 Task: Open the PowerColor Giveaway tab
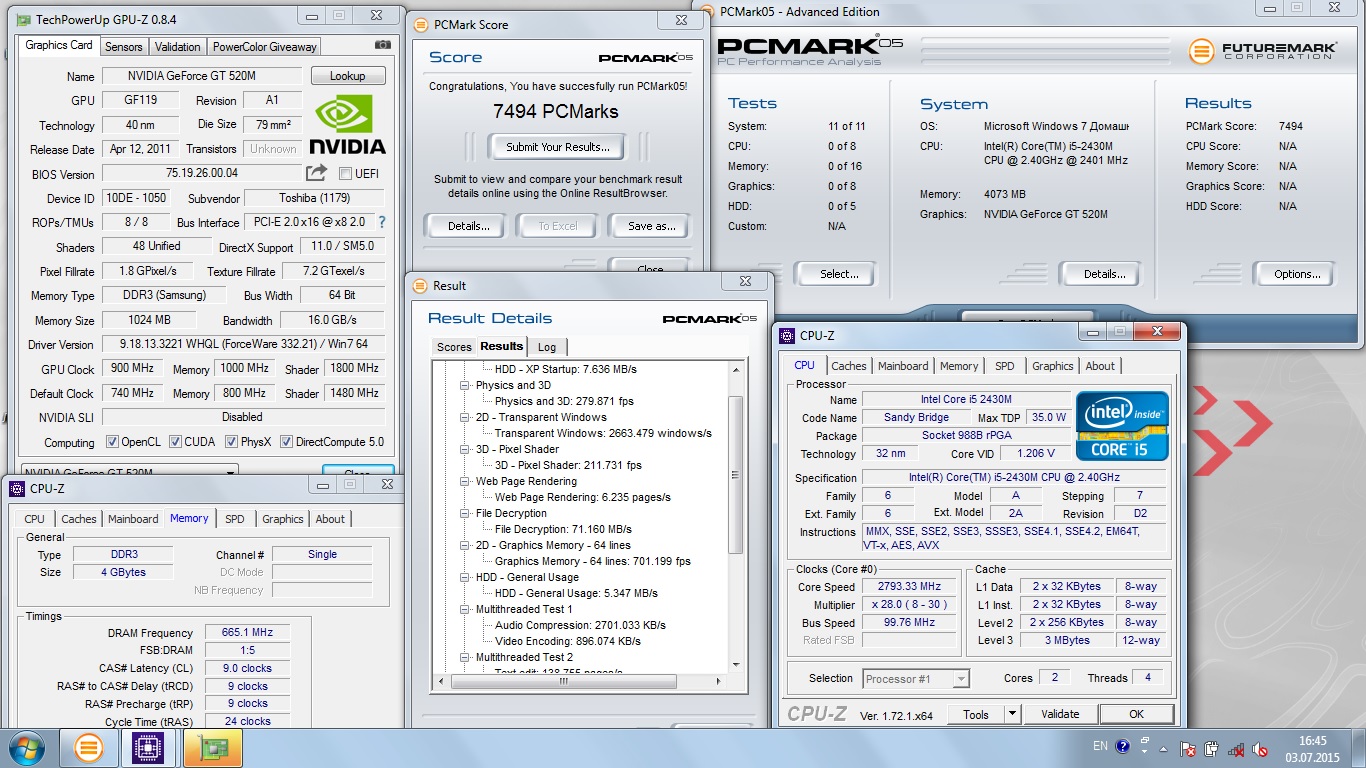point(264,46)
